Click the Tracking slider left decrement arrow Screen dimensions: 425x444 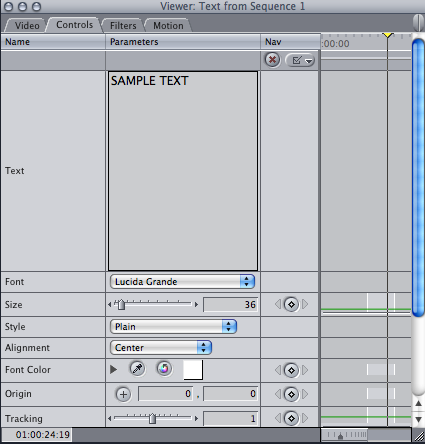pos(110,418)
